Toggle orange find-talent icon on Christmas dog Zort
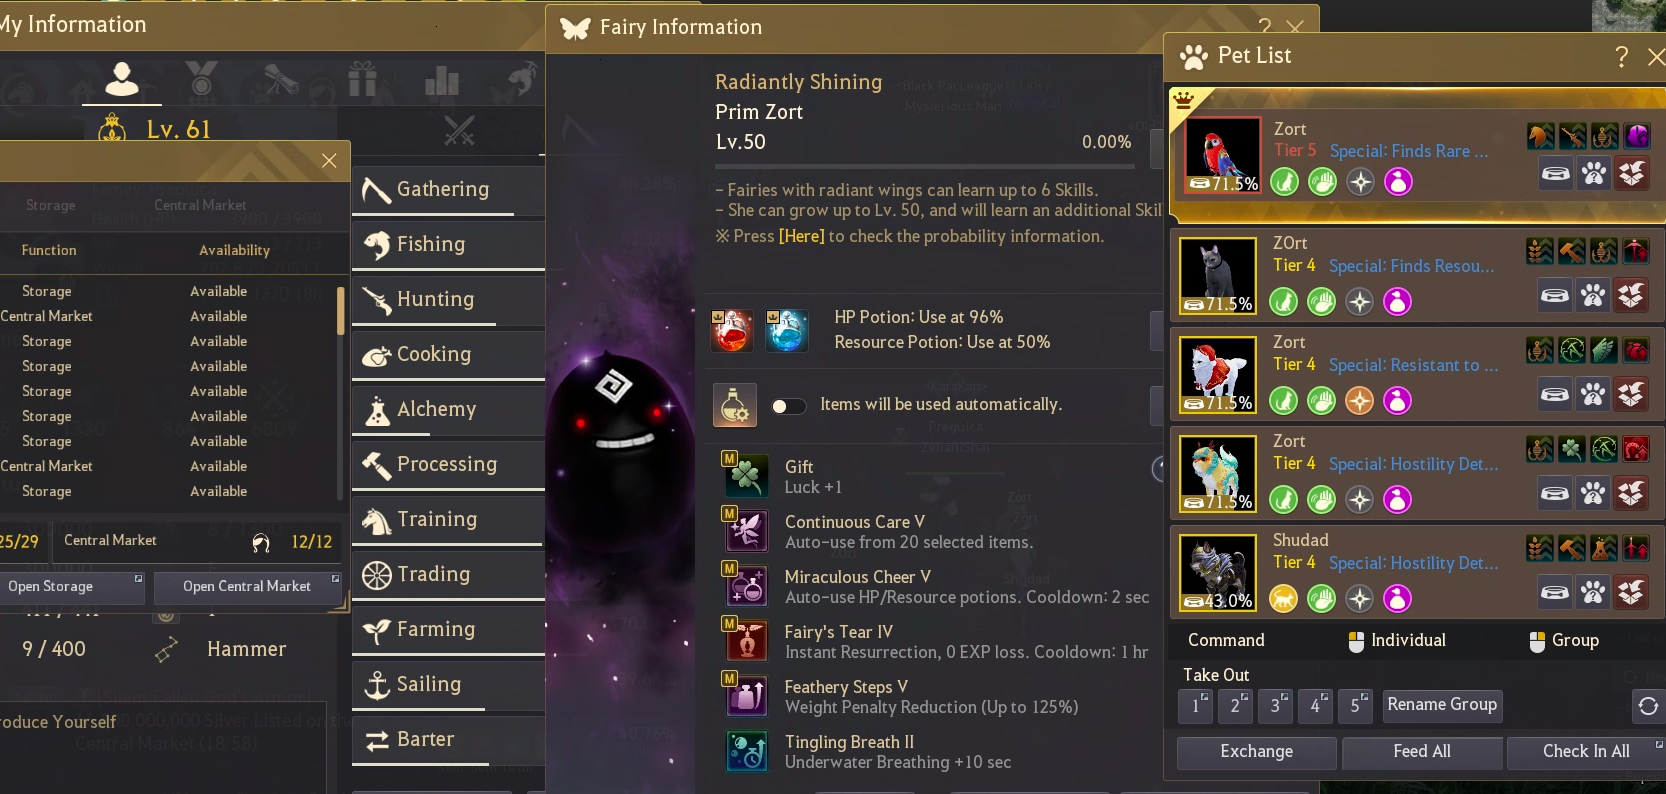 tap(1359, 401)
